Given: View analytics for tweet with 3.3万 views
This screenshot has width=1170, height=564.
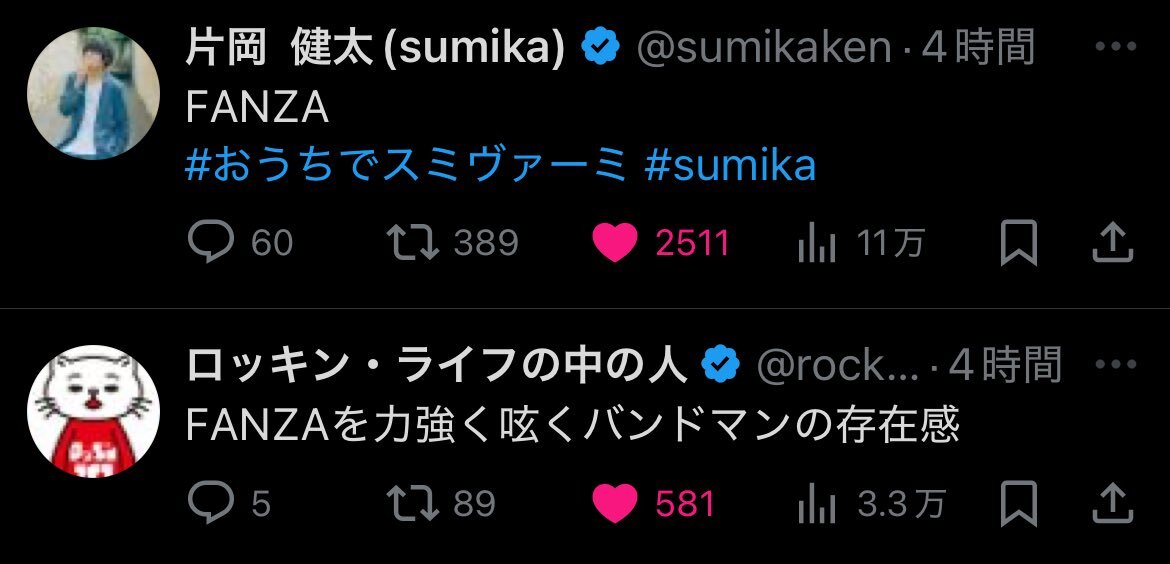Looking at the screenshot, I should [816, 504].
